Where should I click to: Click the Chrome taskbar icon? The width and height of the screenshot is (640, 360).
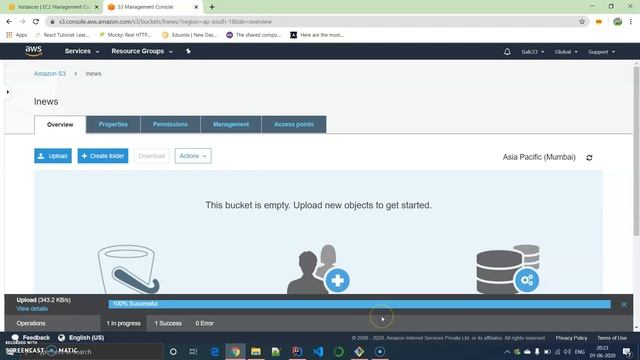(x=236, y=351)
